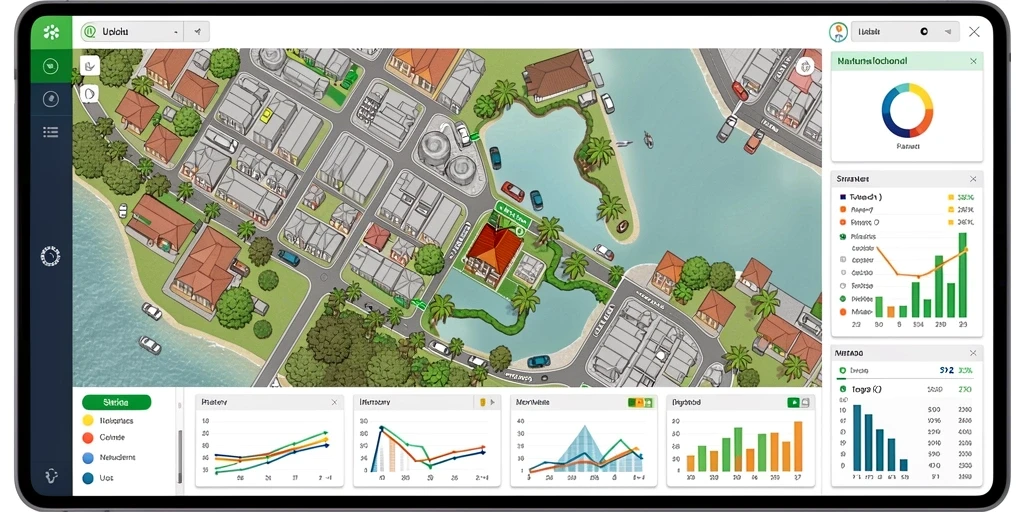Click second green circle row, bottom right panel

[906, 389]
